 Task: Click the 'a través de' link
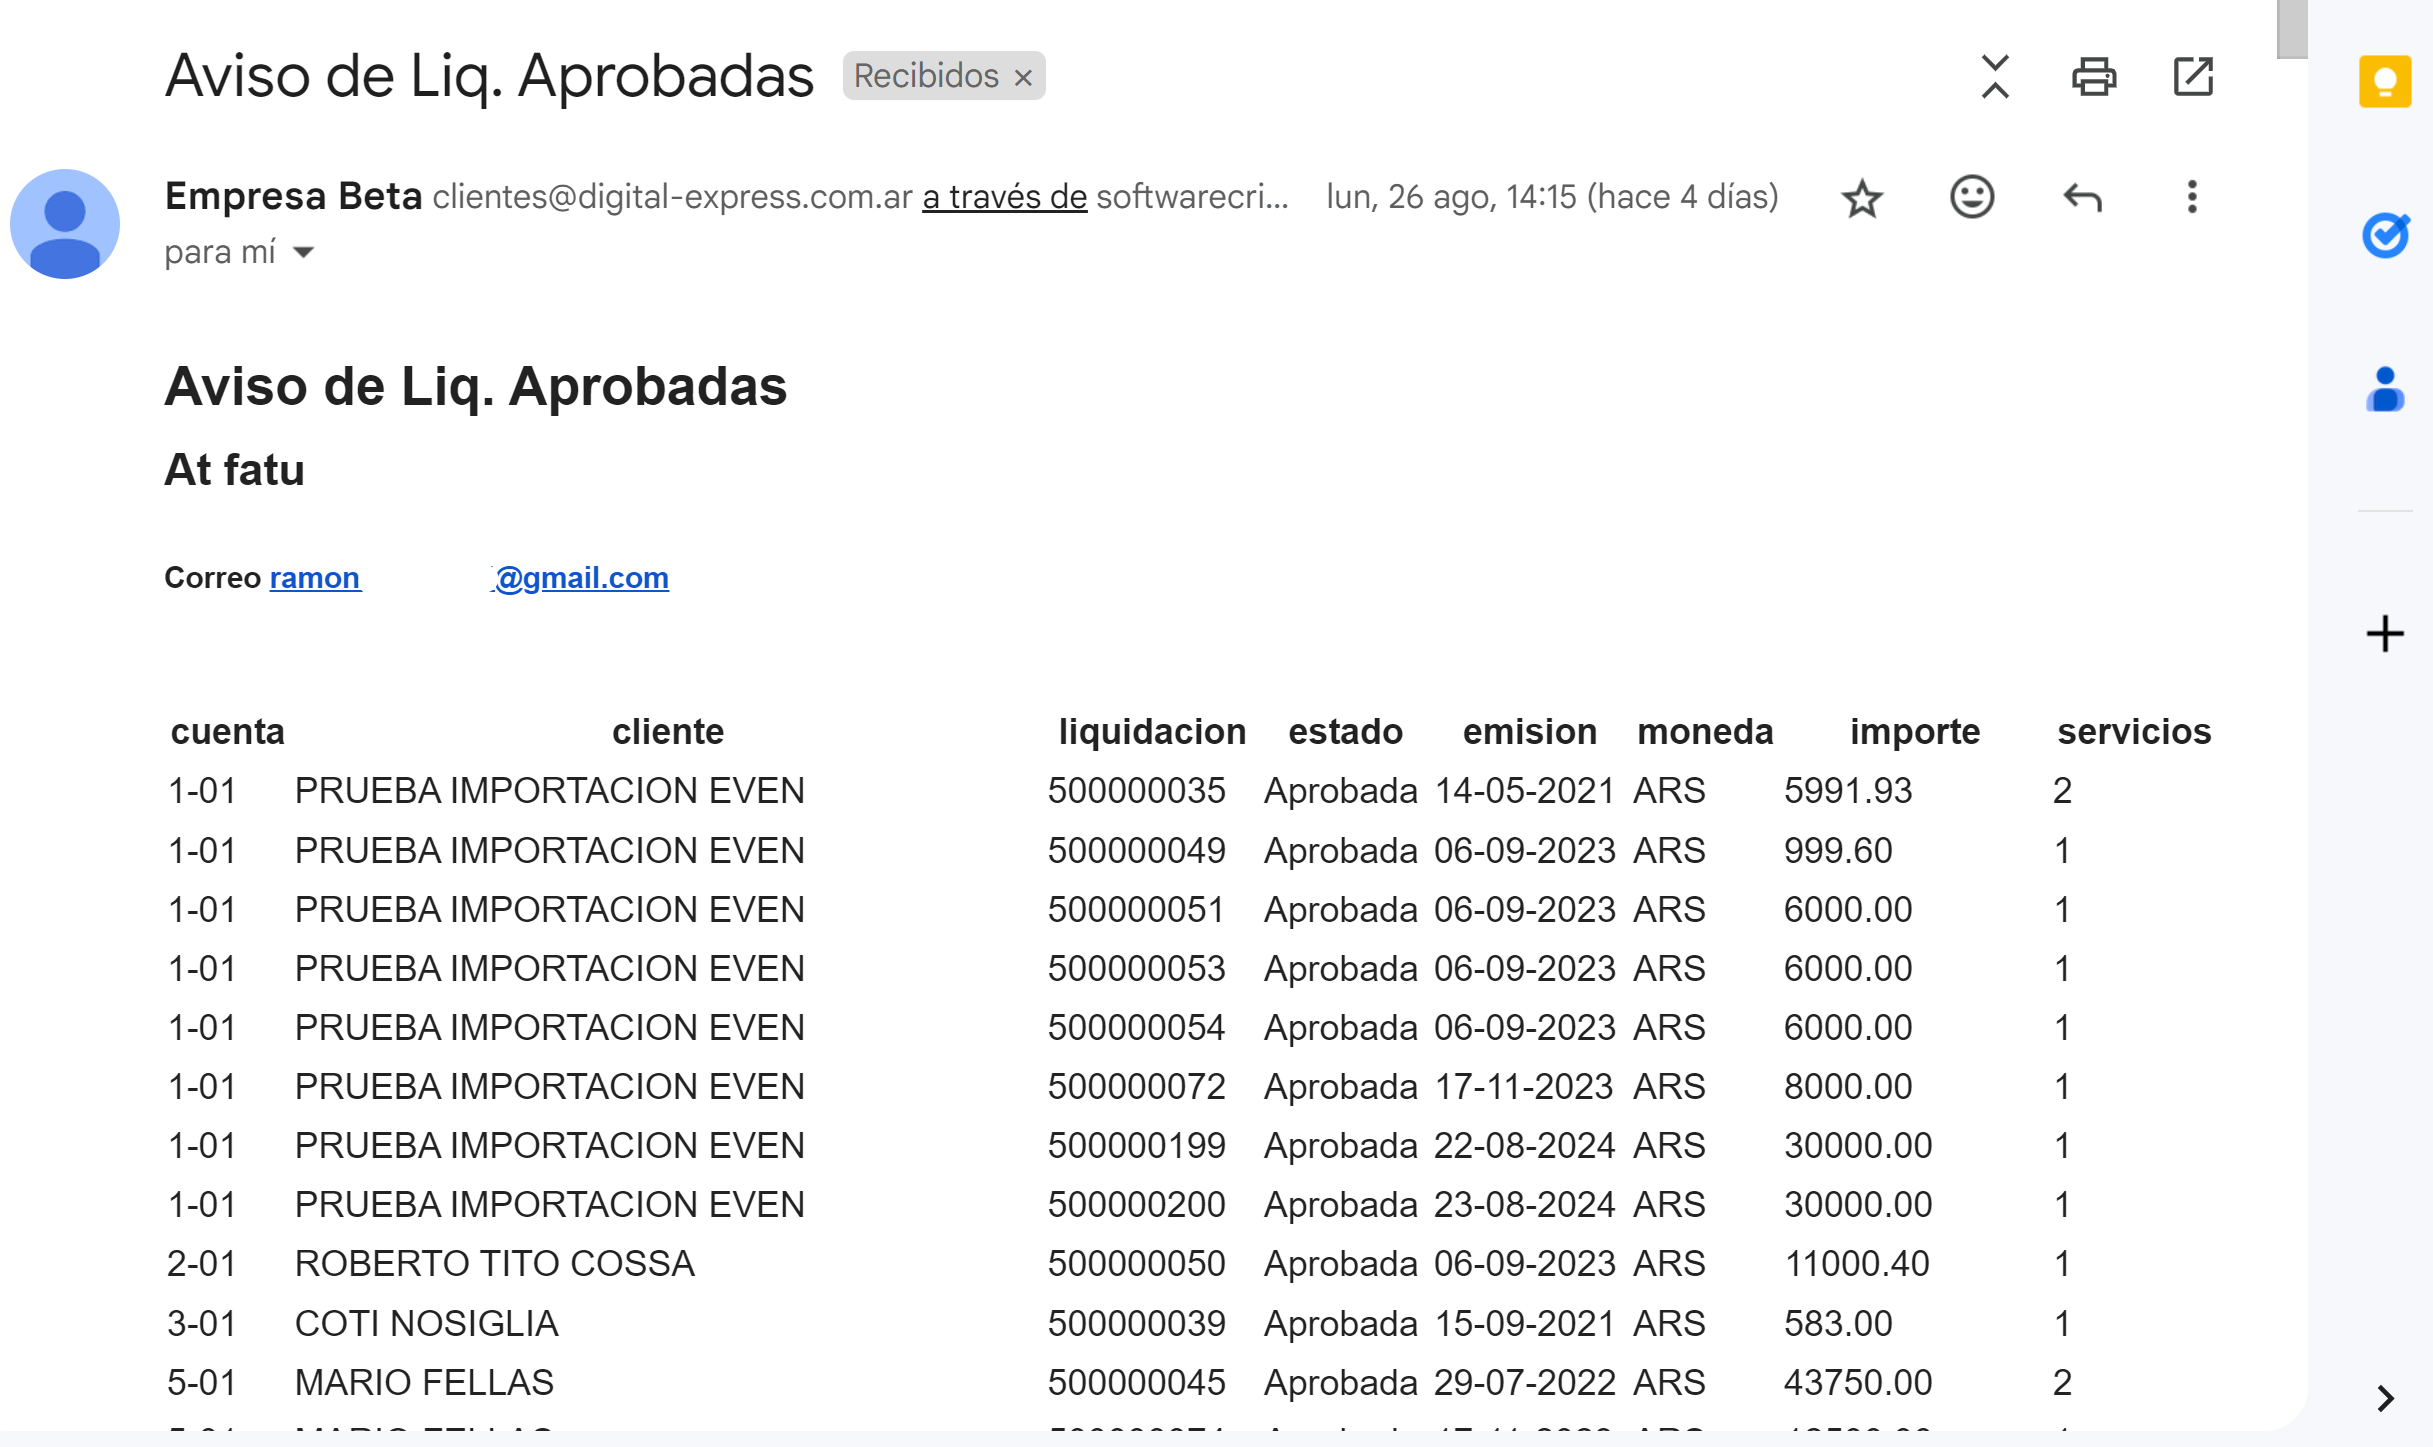(1003, 197)
